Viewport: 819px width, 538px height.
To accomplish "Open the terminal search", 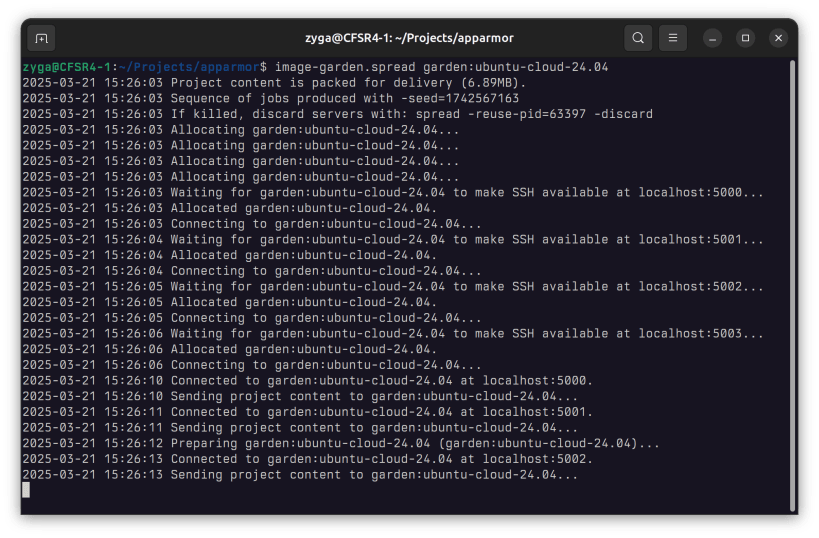I will [x=638, y=38].
